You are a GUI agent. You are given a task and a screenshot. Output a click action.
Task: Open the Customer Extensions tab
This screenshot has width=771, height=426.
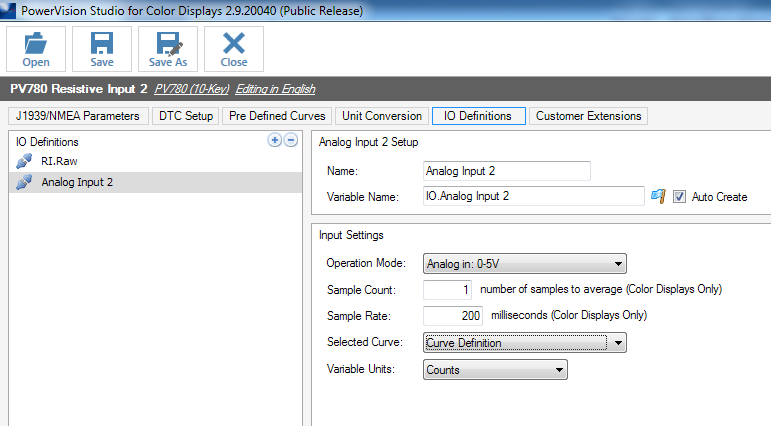tap(589, 116)
